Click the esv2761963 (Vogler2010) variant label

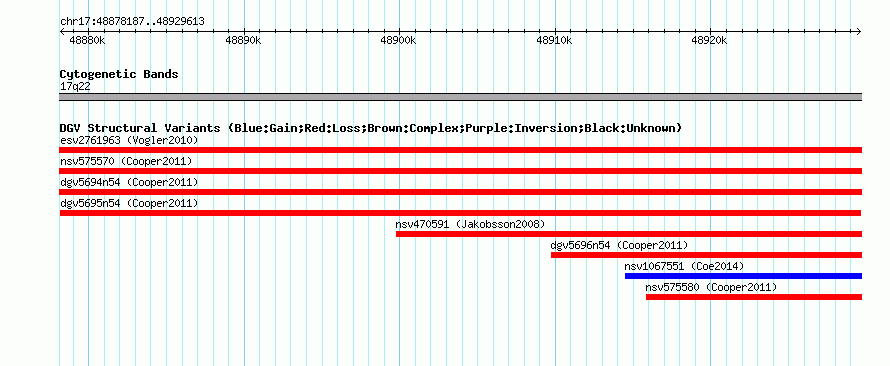[x=129, y=140]
